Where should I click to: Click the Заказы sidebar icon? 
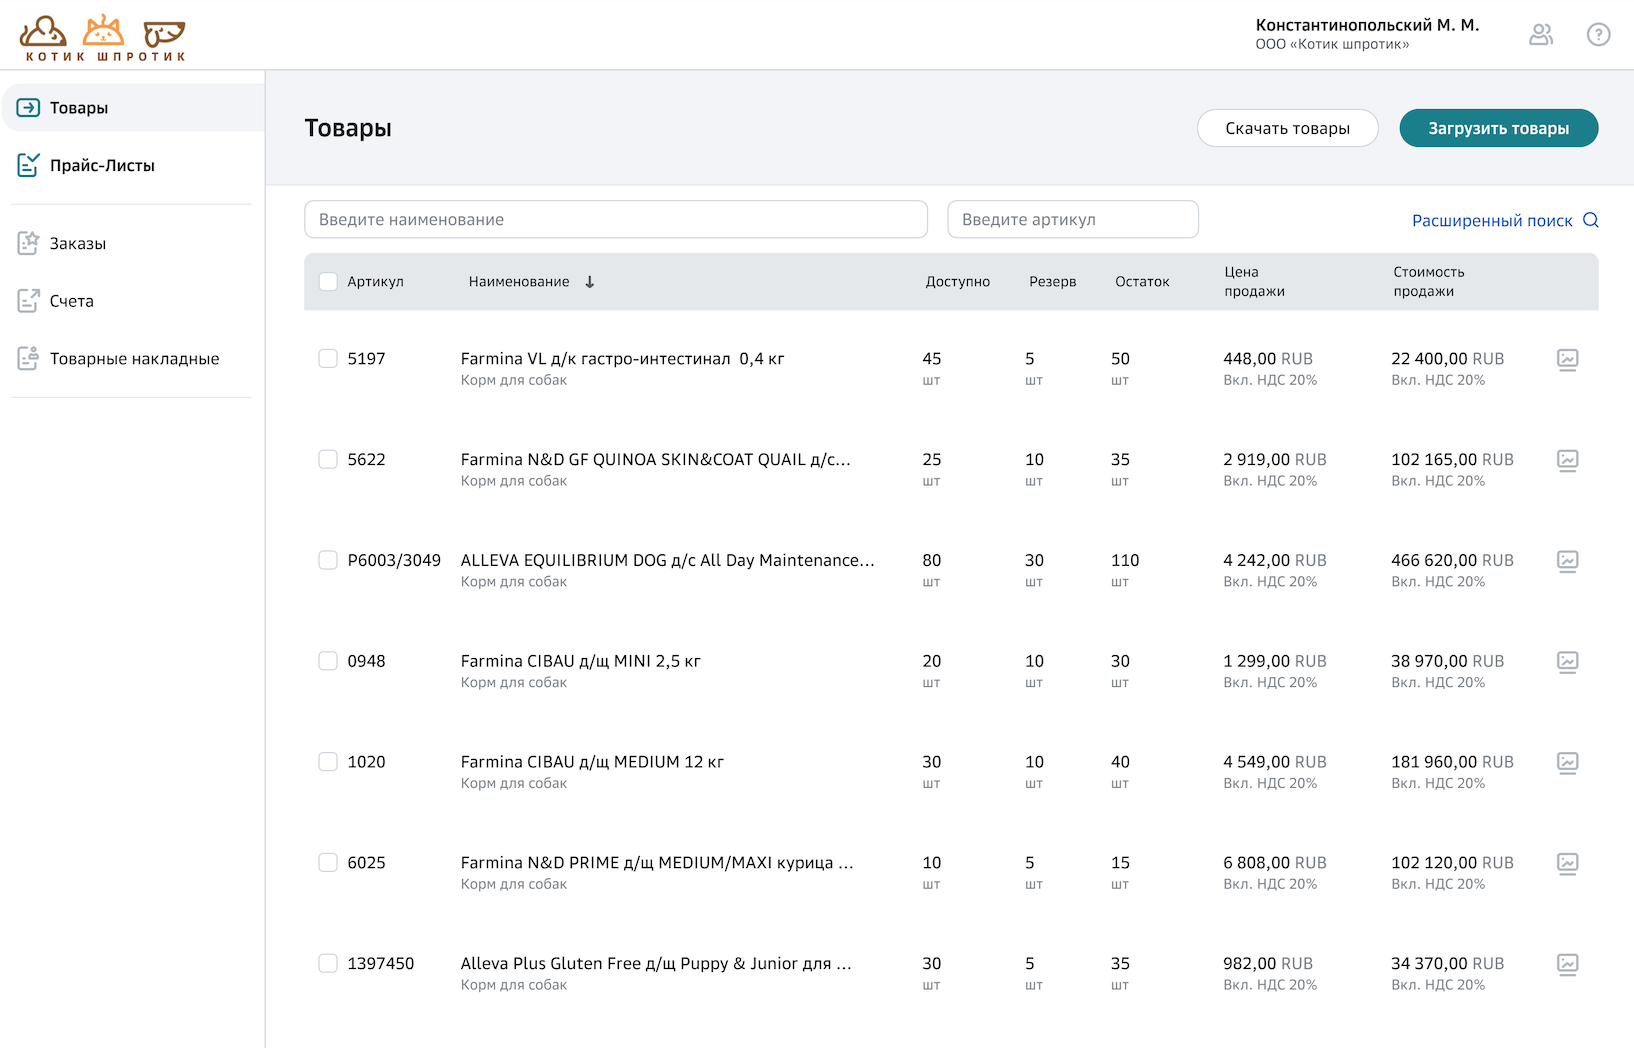[28, 243]
